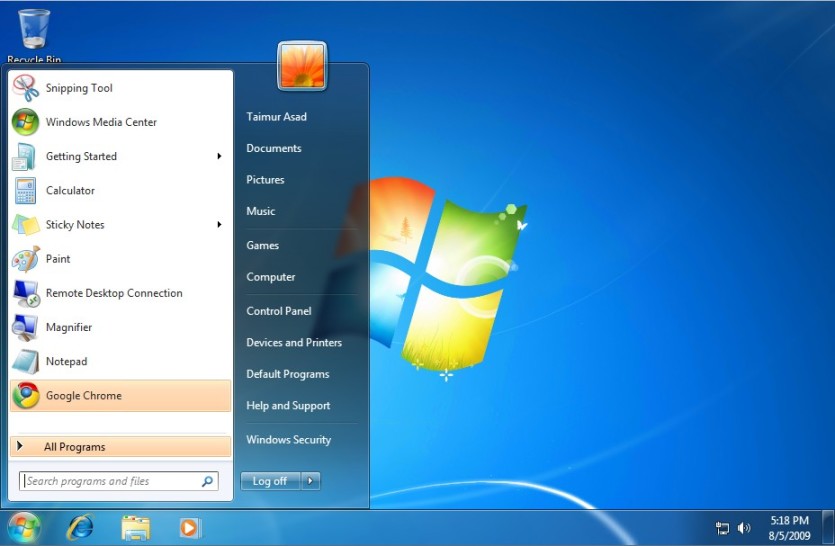This screenshot has height=546, width=835.
Task: Open the Magnifier icon
Action: coord(25,328)
